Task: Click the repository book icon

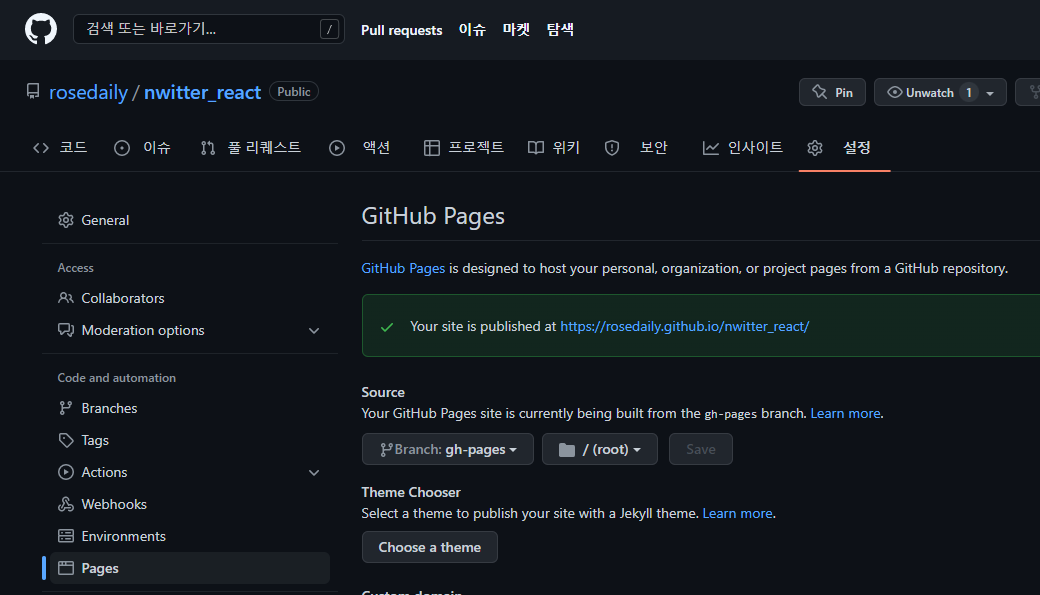Action: pyautogui.click(x=32, y=92)
